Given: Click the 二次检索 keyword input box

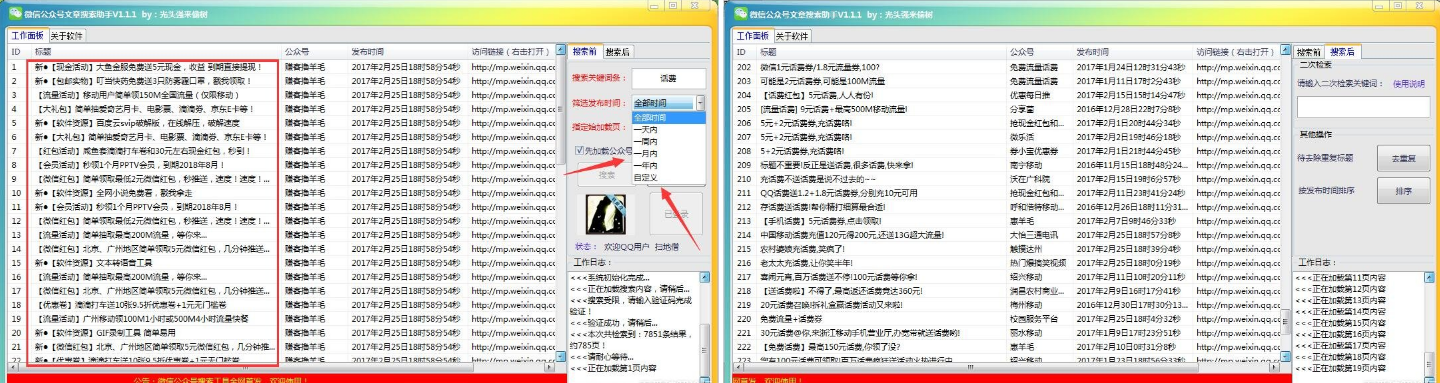Looking at the screenshot, I should tap(1363, 106).
